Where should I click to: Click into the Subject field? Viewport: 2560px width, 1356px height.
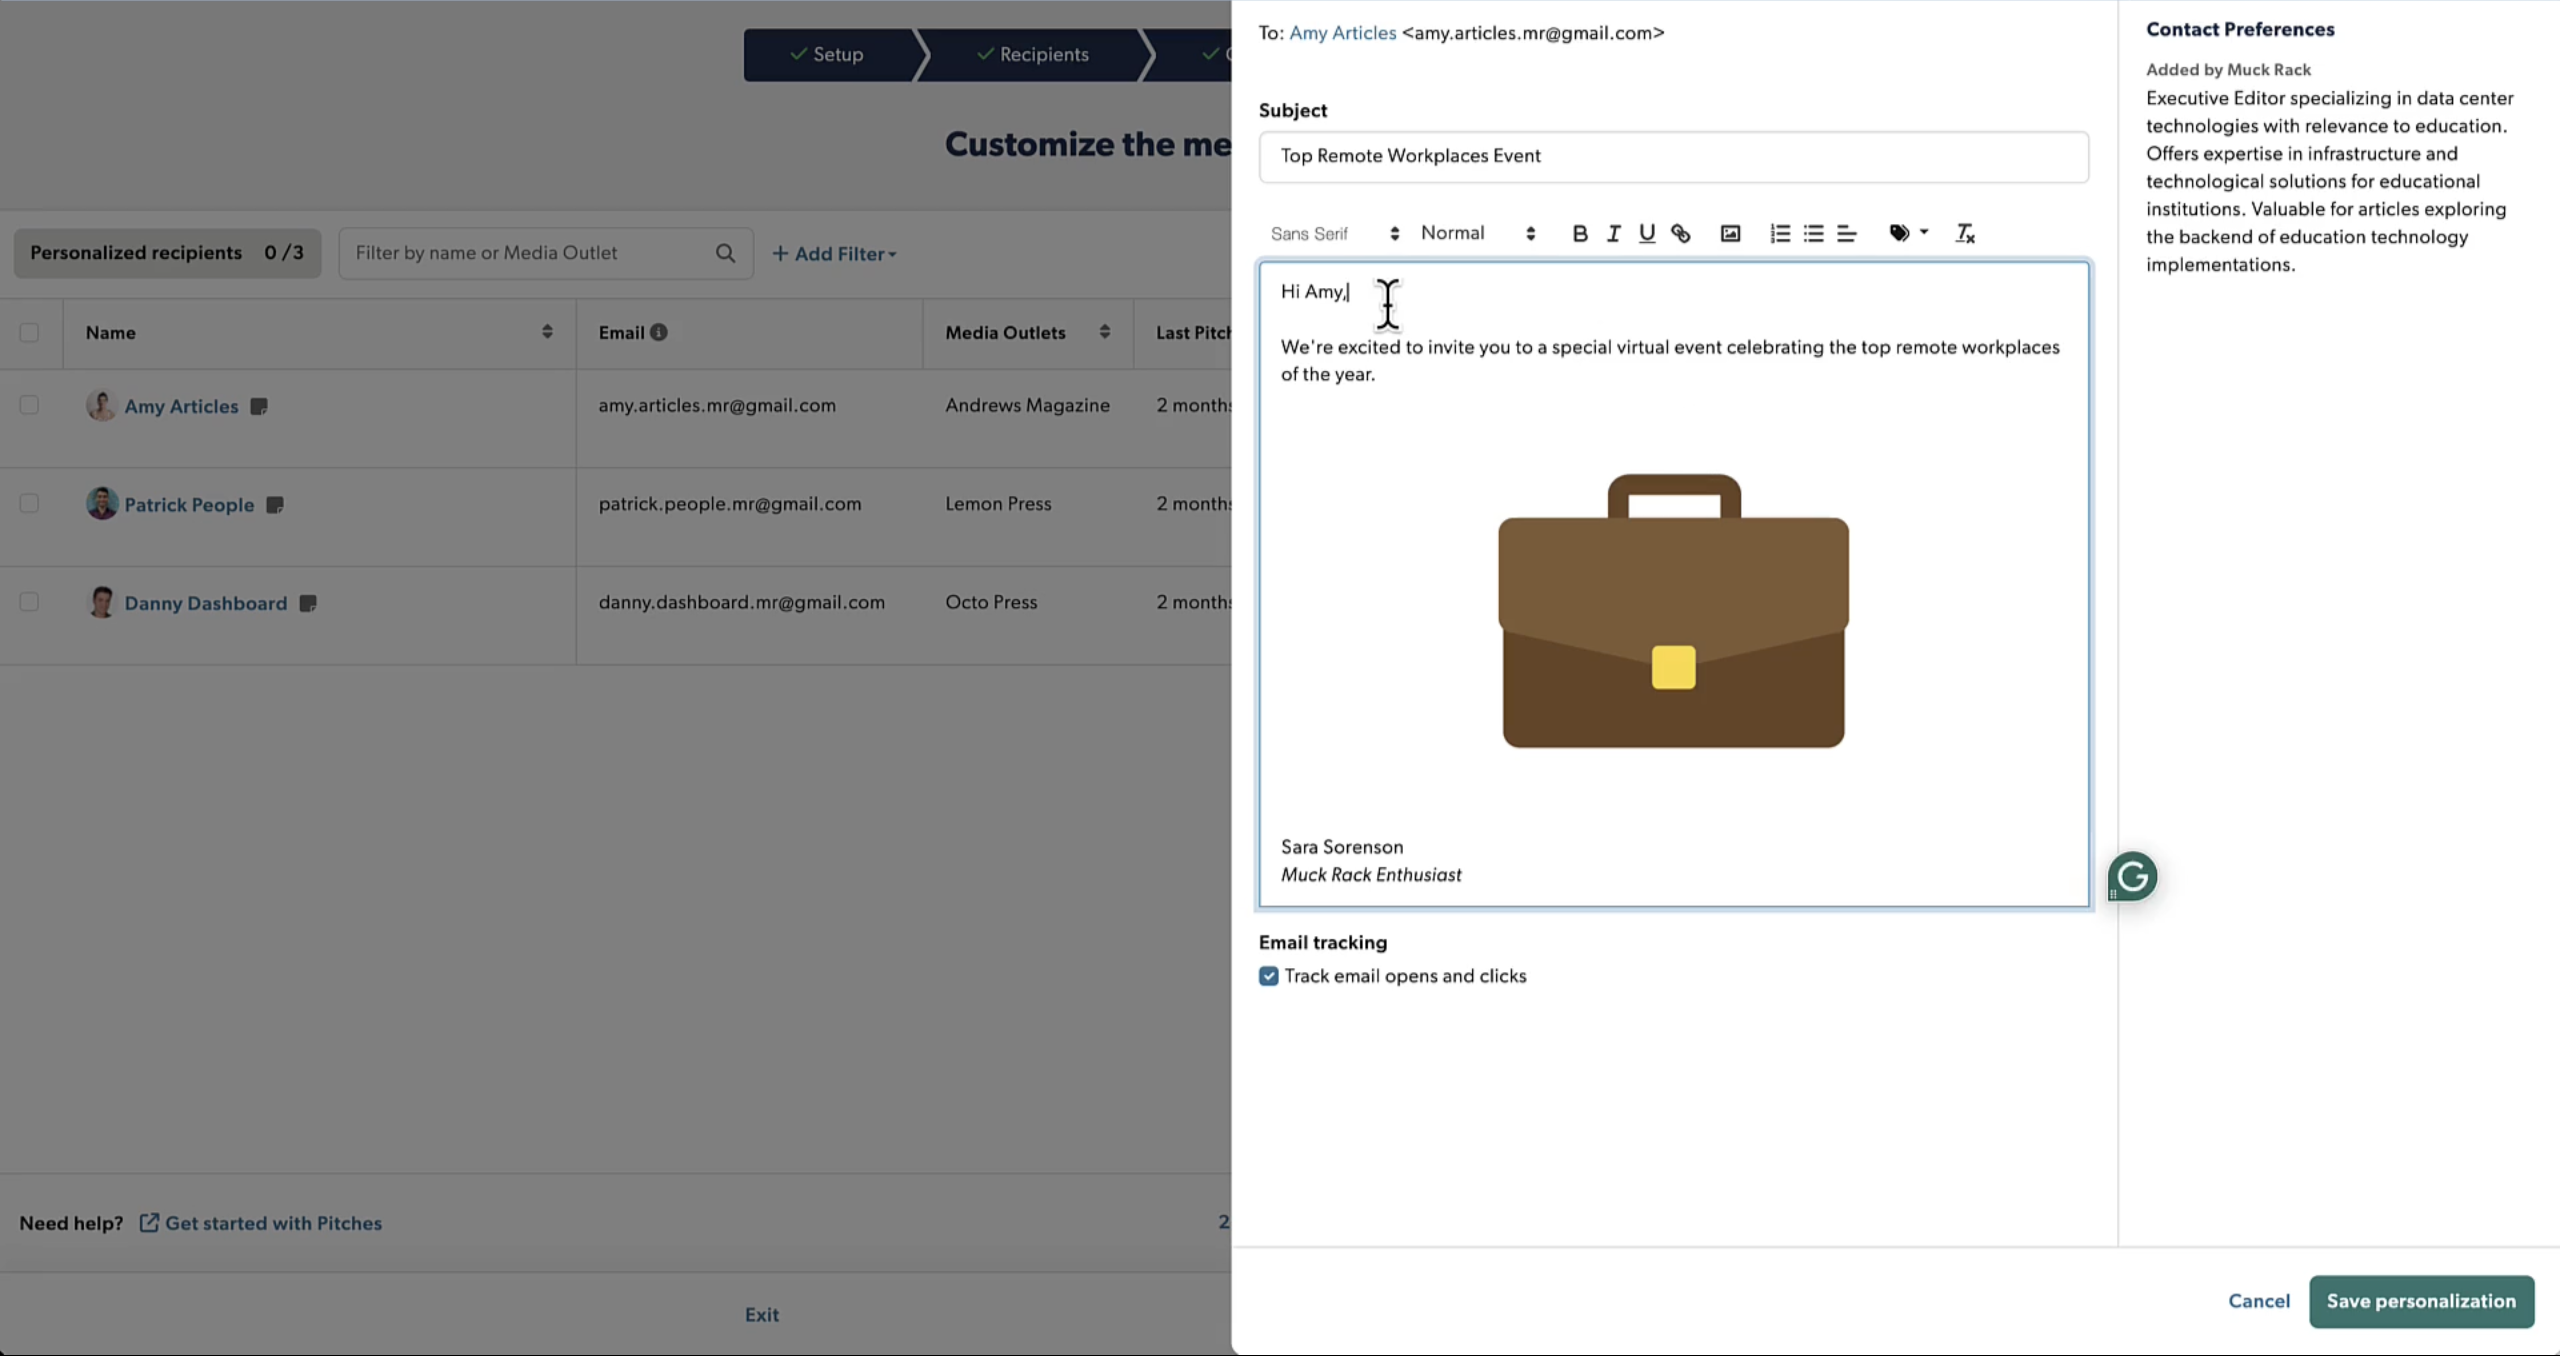pyautogui.click(x=1673, y=157)
